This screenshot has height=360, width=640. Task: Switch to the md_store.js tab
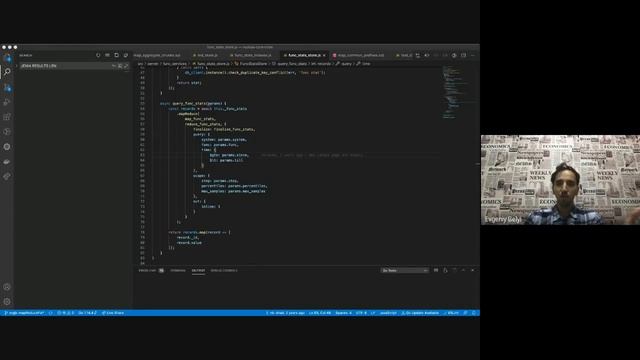point(207,55)
